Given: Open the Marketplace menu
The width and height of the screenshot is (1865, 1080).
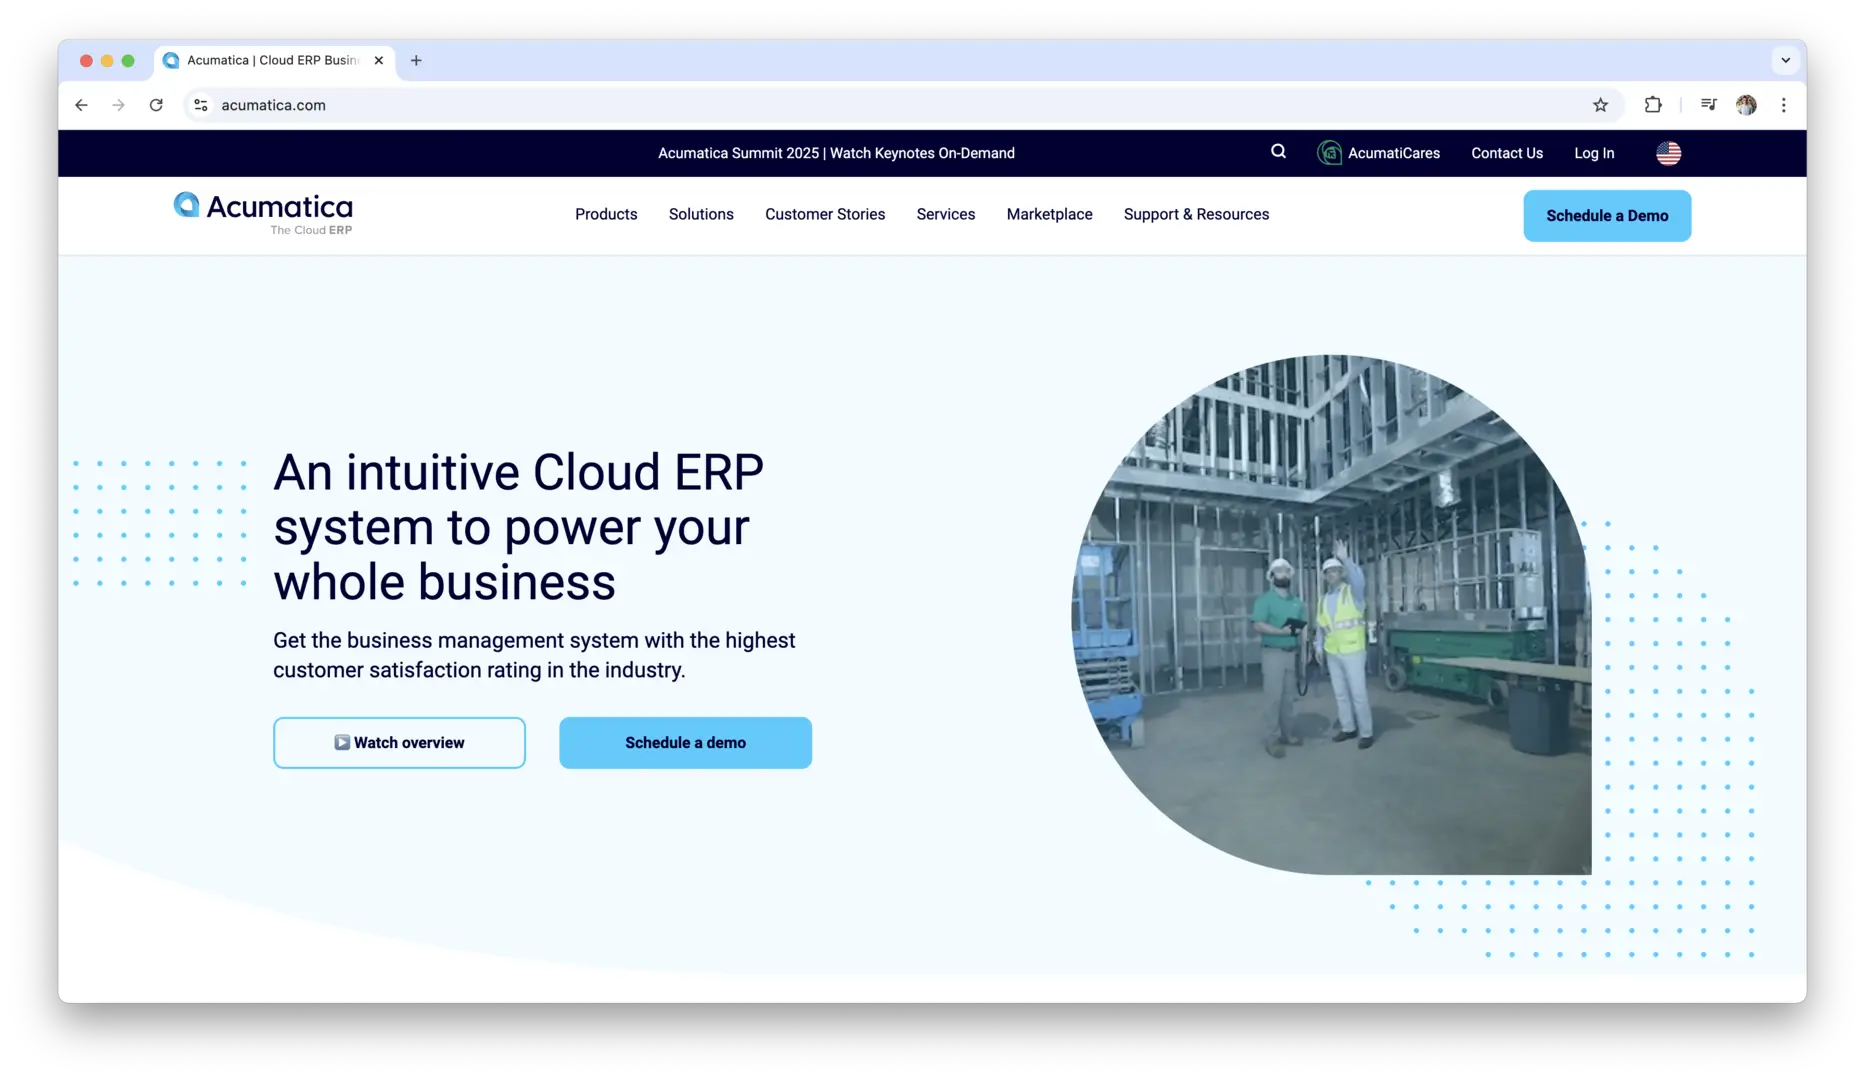Looking at the screenshot, I should pos(1049,214).
